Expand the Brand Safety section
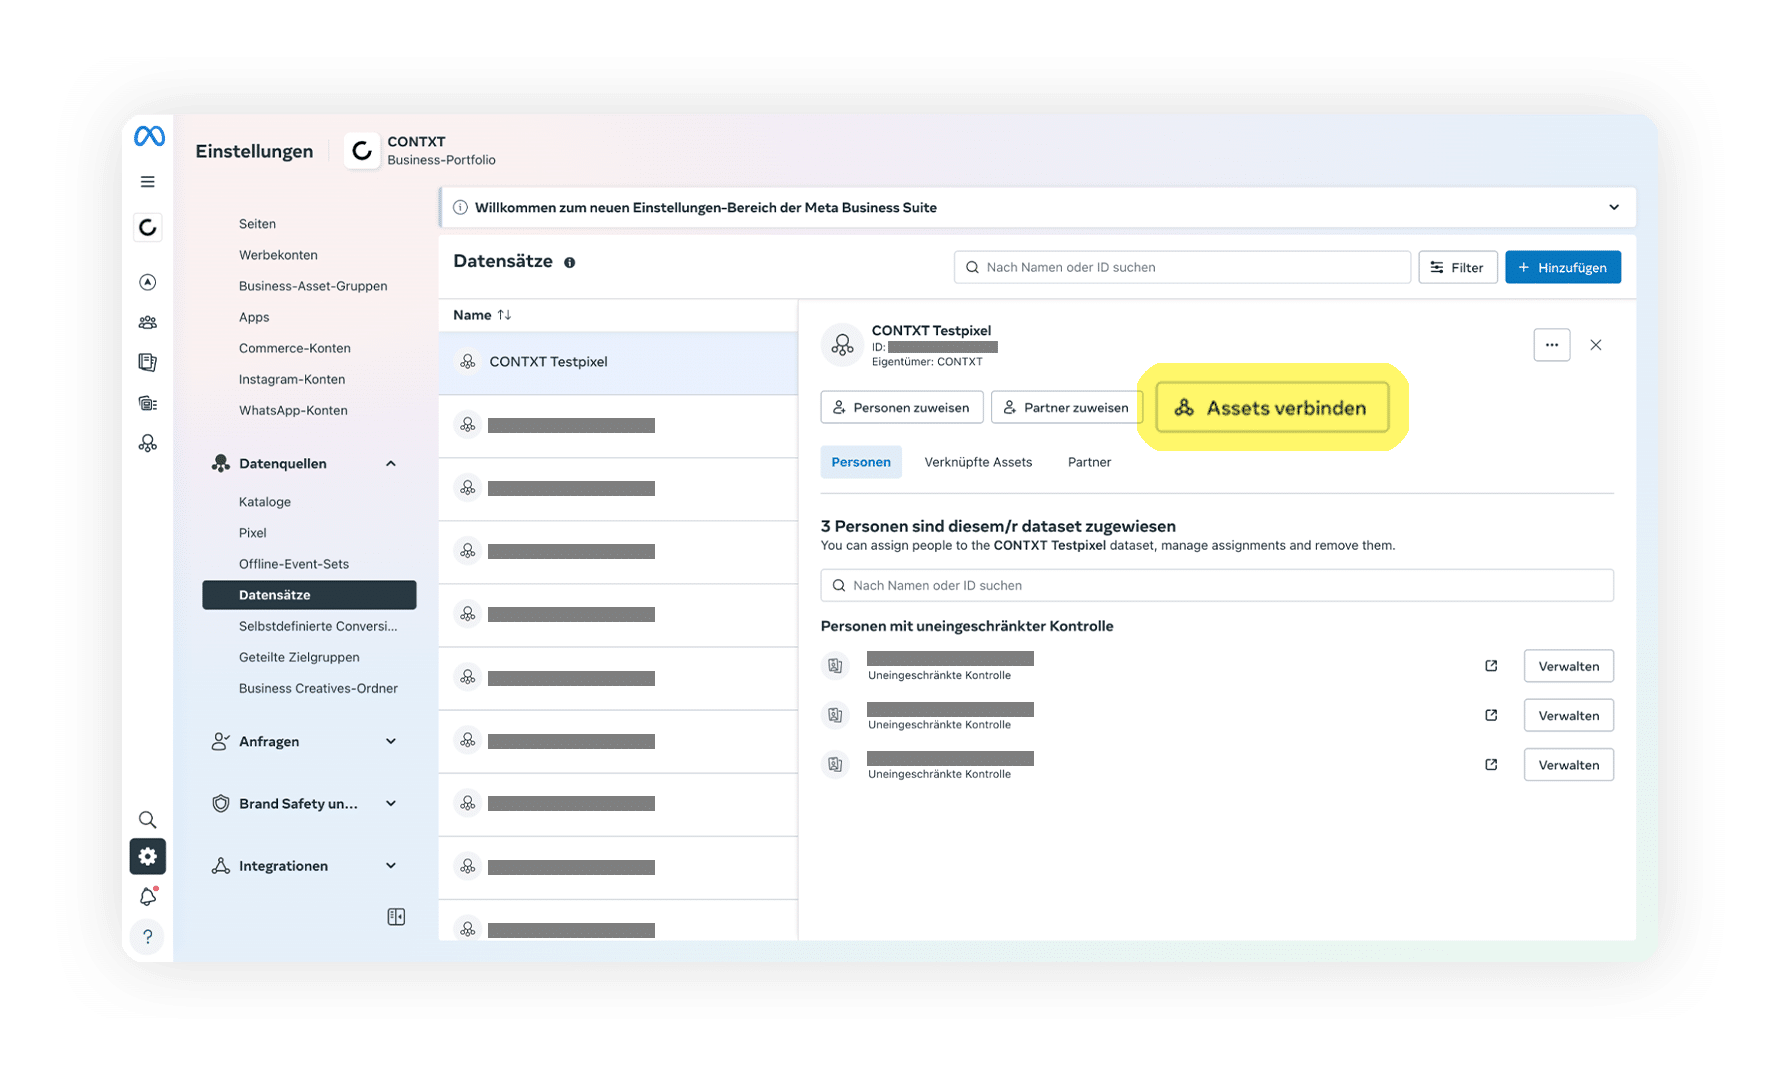Viewport: 1780px width, 1084px height. pyautogui.click(x=391, y=804)
